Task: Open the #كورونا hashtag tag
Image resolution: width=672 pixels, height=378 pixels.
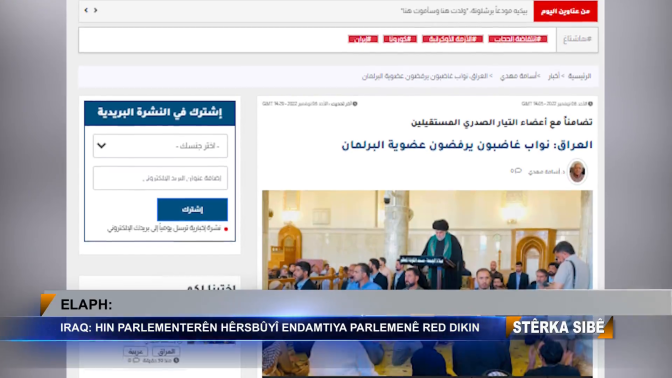Action: 400,39
